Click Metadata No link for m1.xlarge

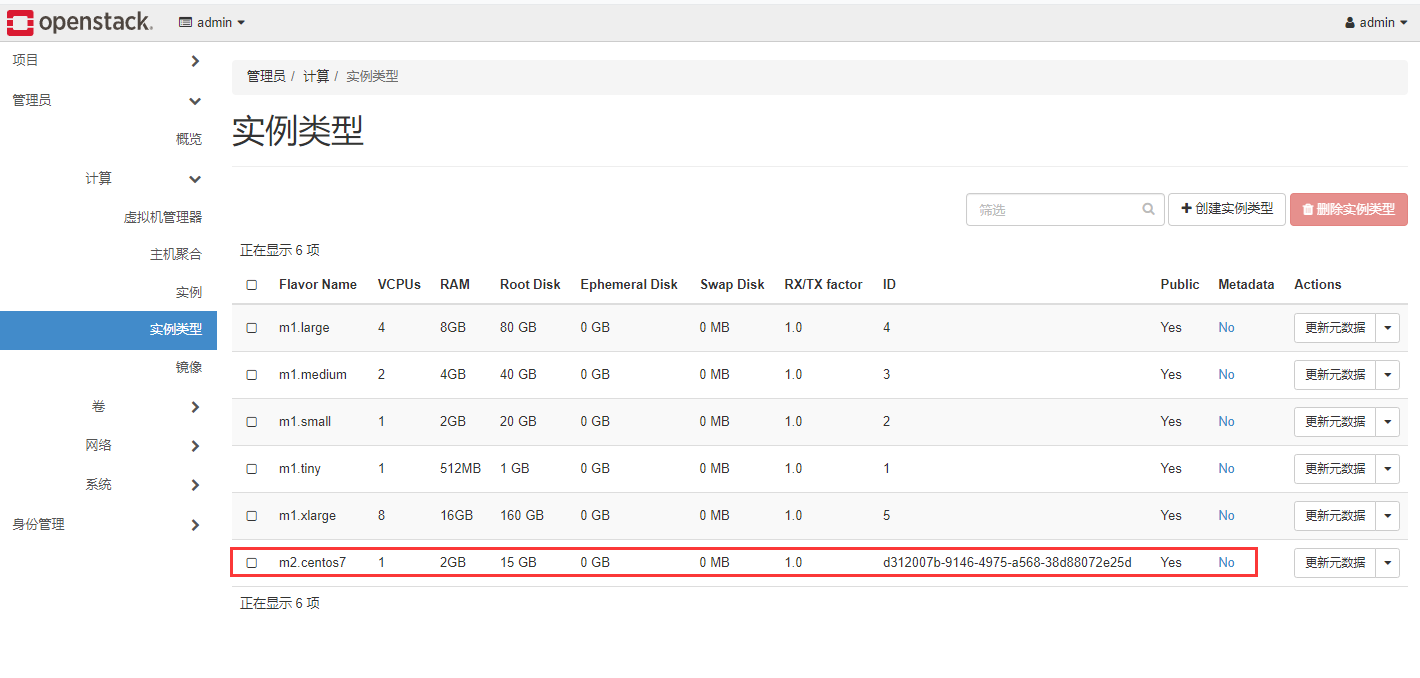pyautogui.click(x=1226, y=516)
